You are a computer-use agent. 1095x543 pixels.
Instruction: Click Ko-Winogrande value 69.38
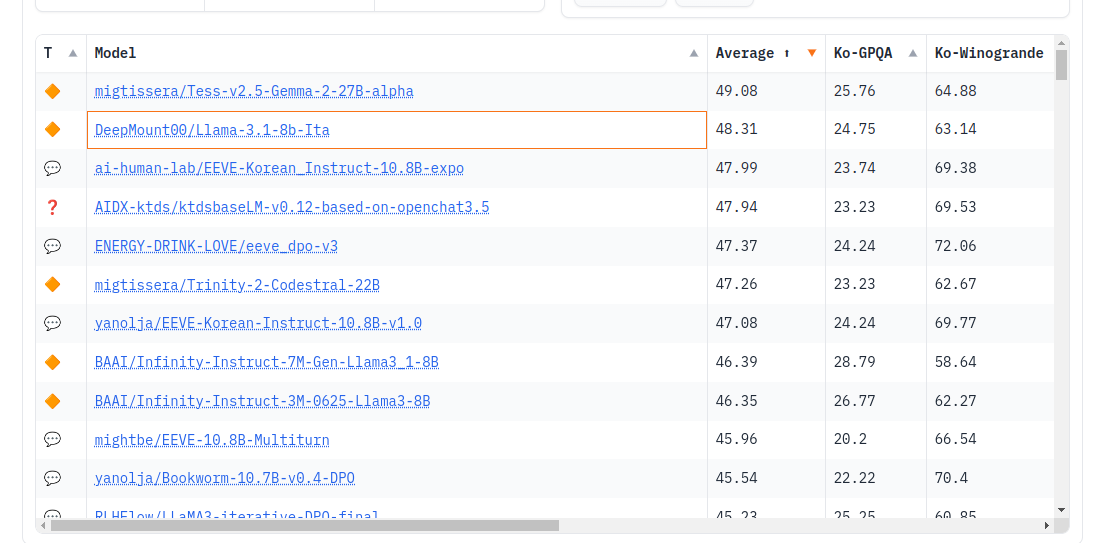pos(955,168)
